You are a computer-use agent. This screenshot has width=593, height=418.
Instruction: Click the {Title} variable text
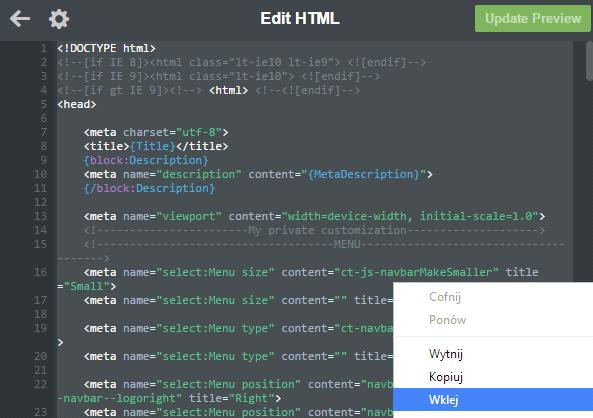tap(152, 146)
